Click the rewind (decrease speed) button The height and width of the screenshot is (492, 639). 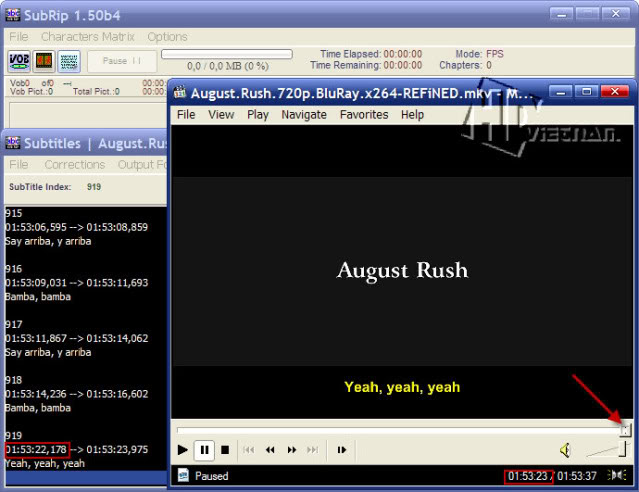pyautogui.click(x=270, y=450)
